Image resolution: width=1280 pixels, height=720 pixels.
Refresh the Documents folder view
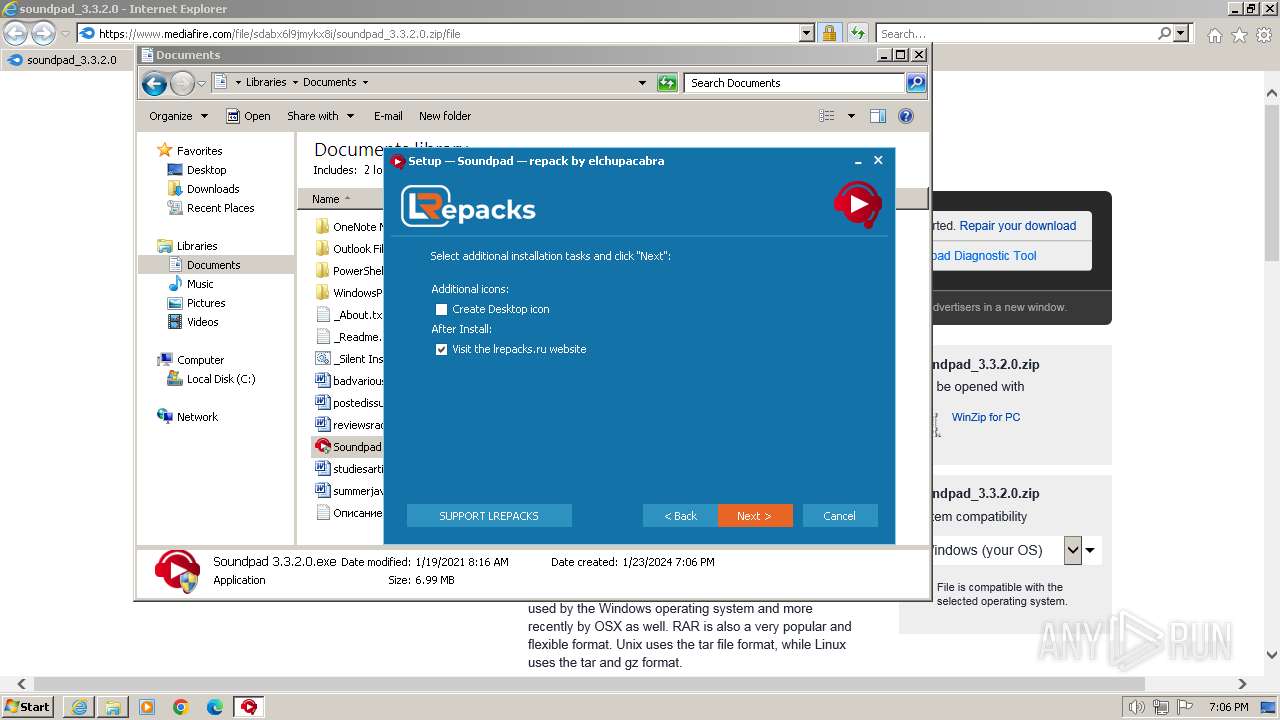pos(667,83)
